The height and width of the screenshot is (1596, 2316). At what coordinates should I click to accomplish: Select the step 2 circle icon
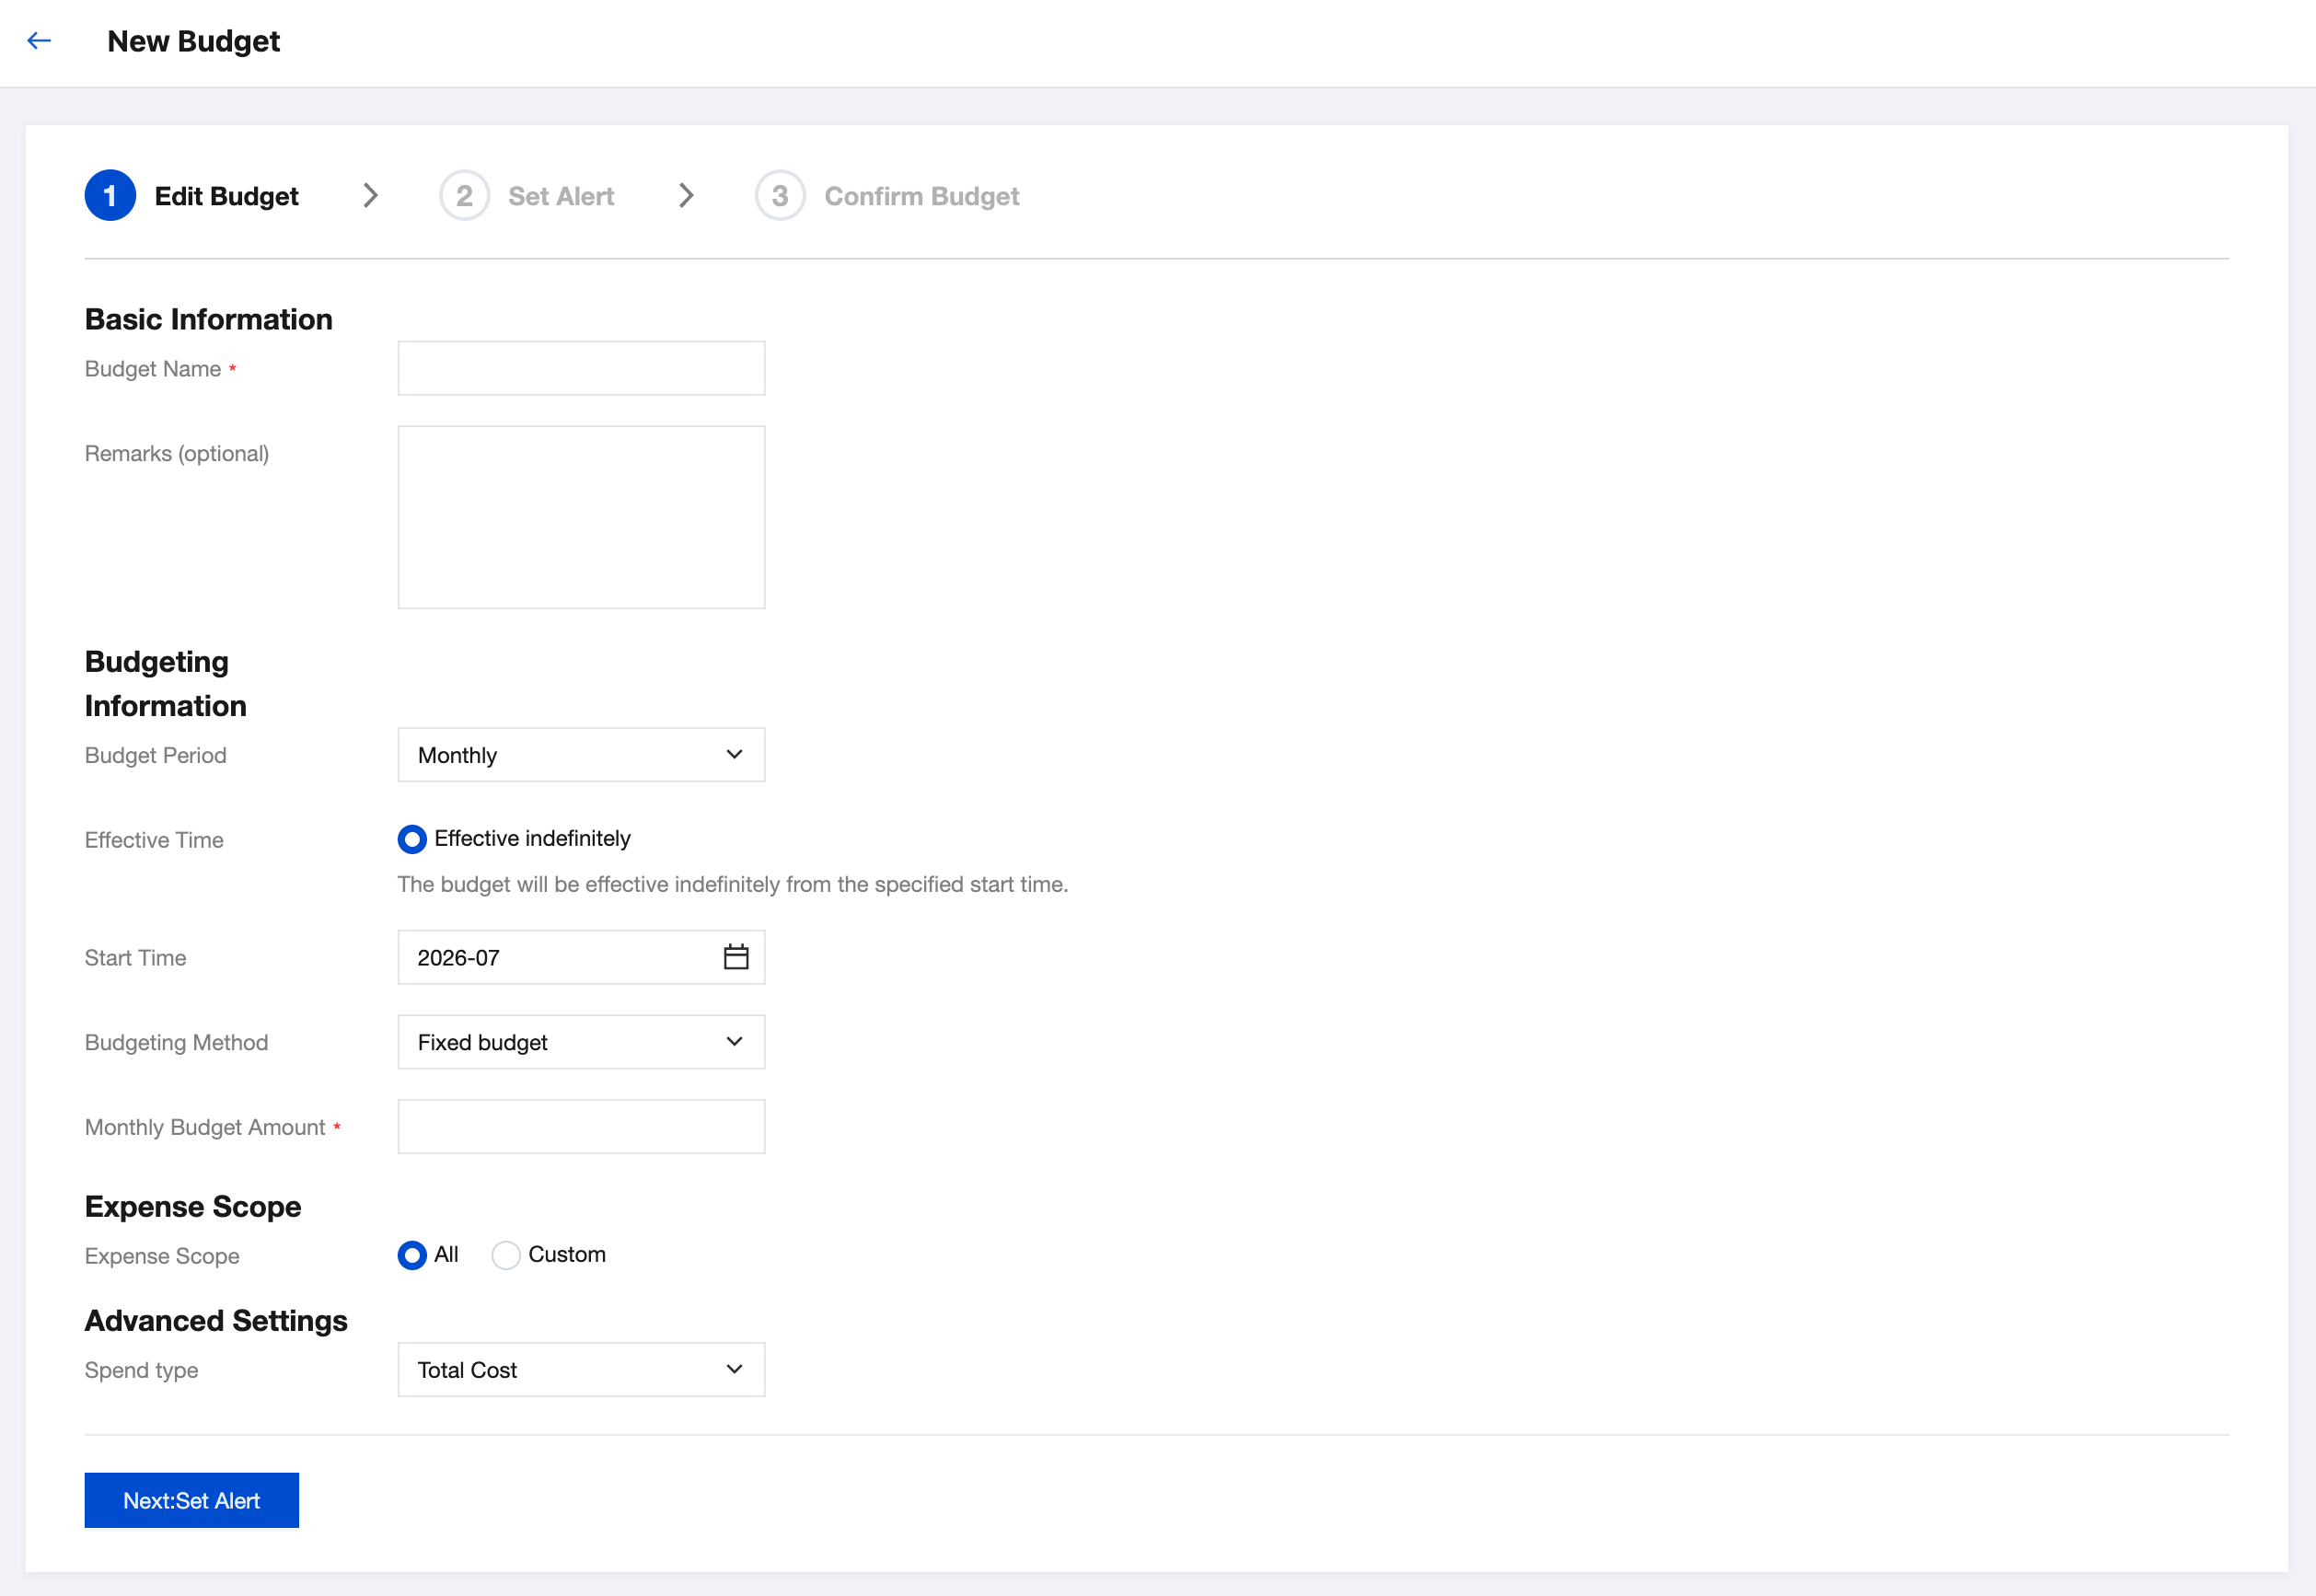(465, 196)
